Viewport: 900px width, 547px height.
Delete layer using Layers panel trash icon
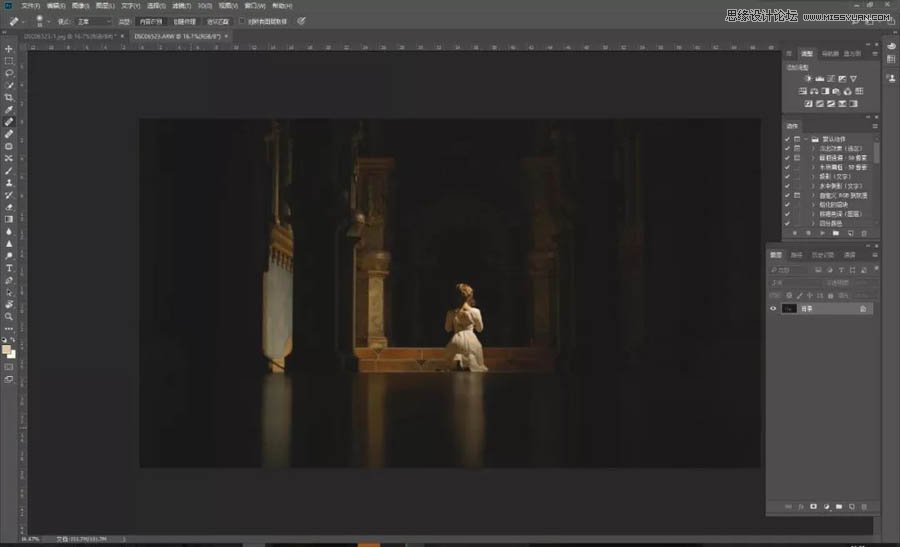coord(864,507)
